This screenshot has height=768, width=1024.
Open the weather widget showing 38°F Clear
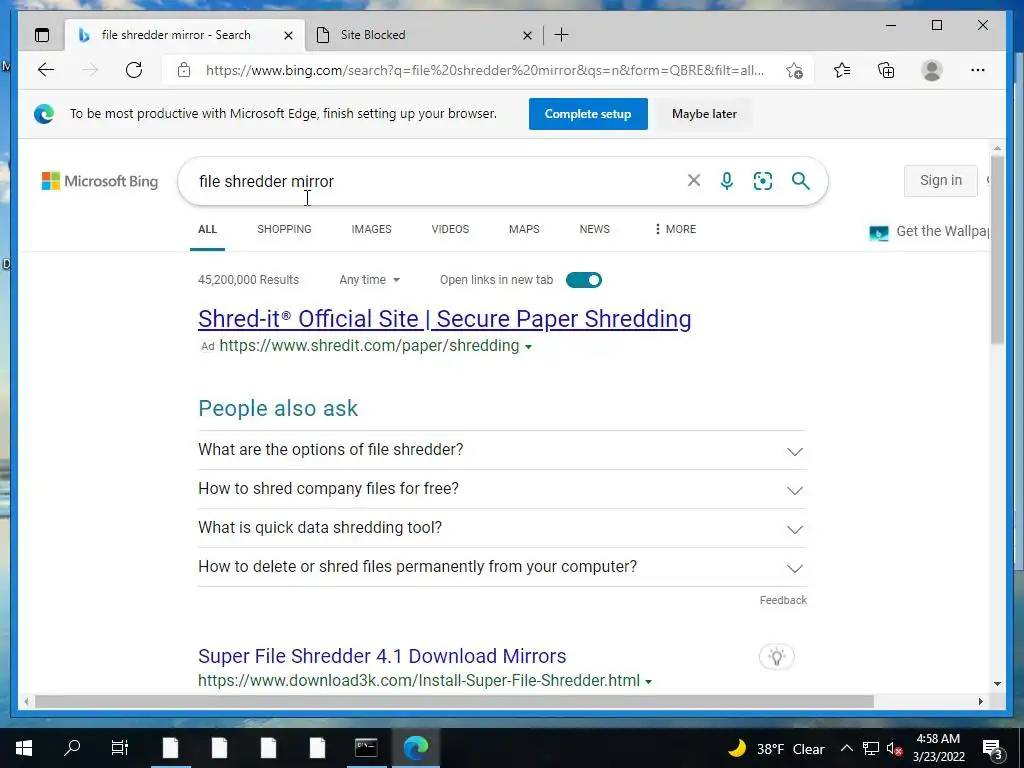pos(776,748)
